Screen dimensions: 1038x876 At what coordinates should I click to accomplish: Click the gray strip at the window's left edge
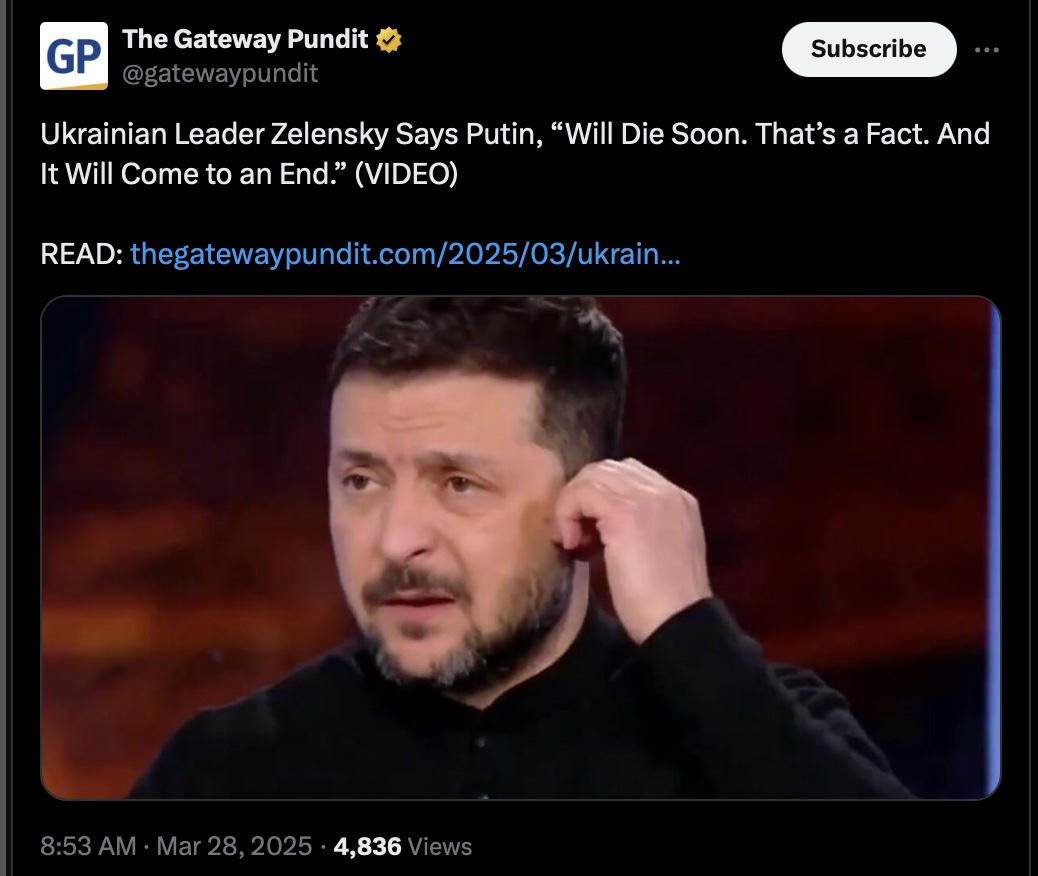3,438
